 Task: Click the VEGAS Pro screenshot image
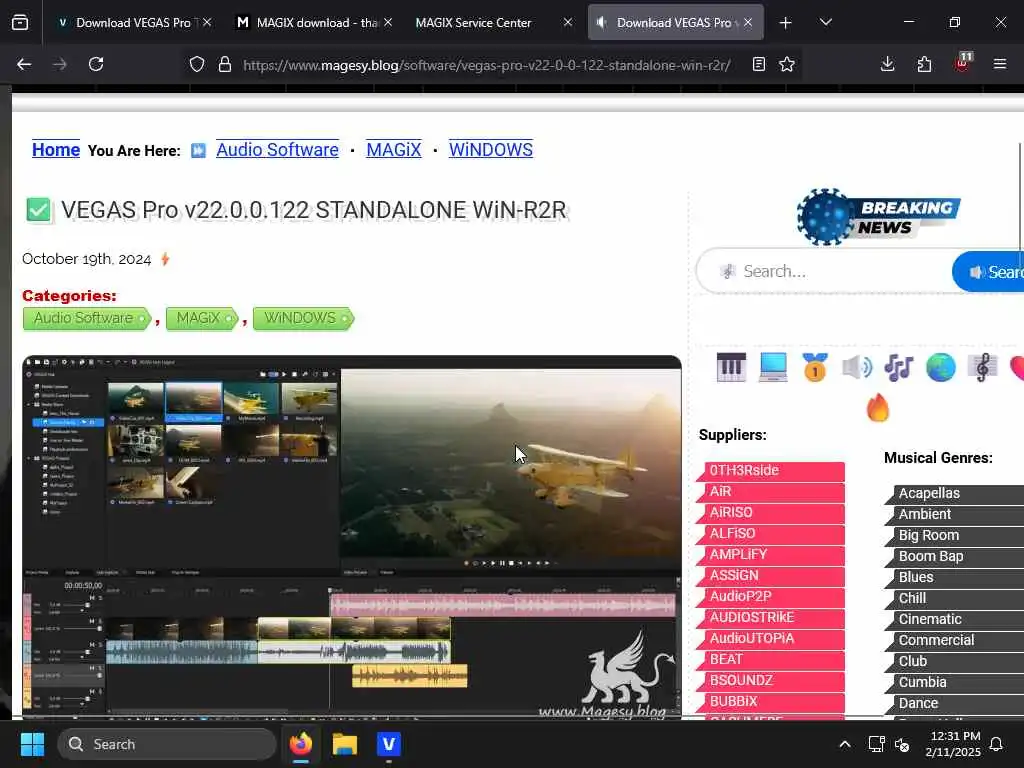(x=351, y=537)
